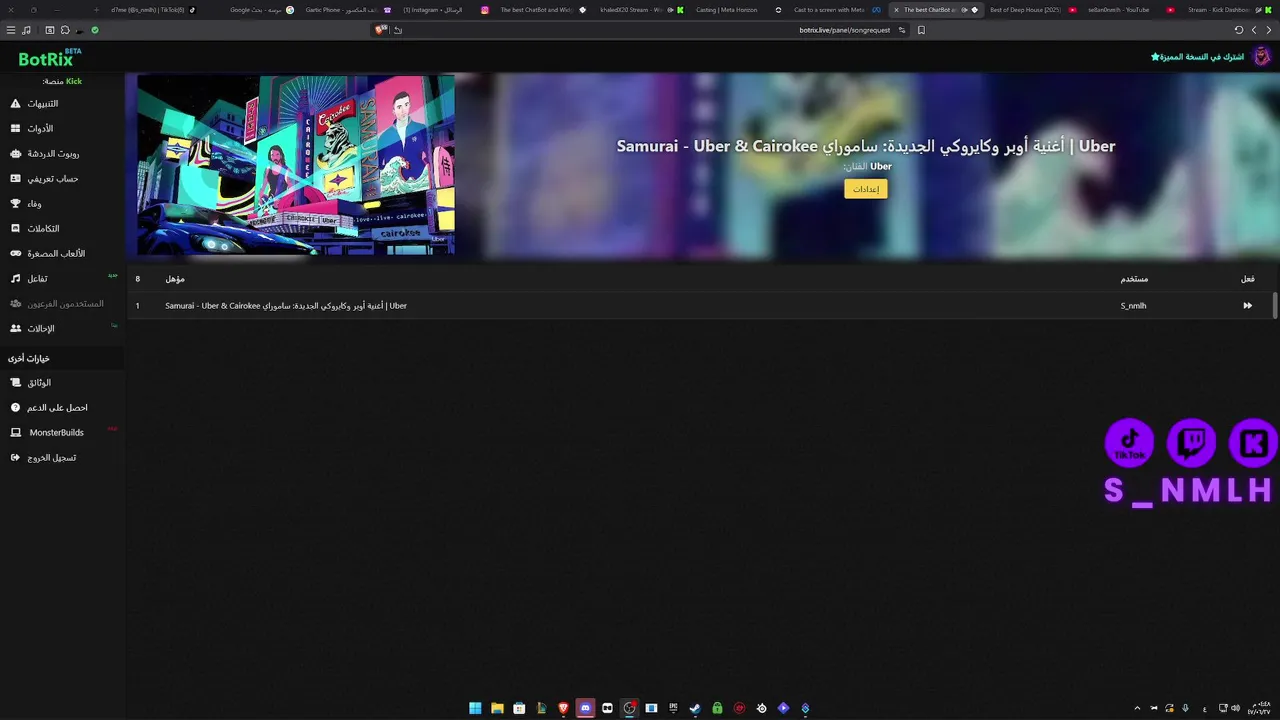Click the إعدادات yellow settings button
The image size is (1280, 720).
(x=865, y=189)
